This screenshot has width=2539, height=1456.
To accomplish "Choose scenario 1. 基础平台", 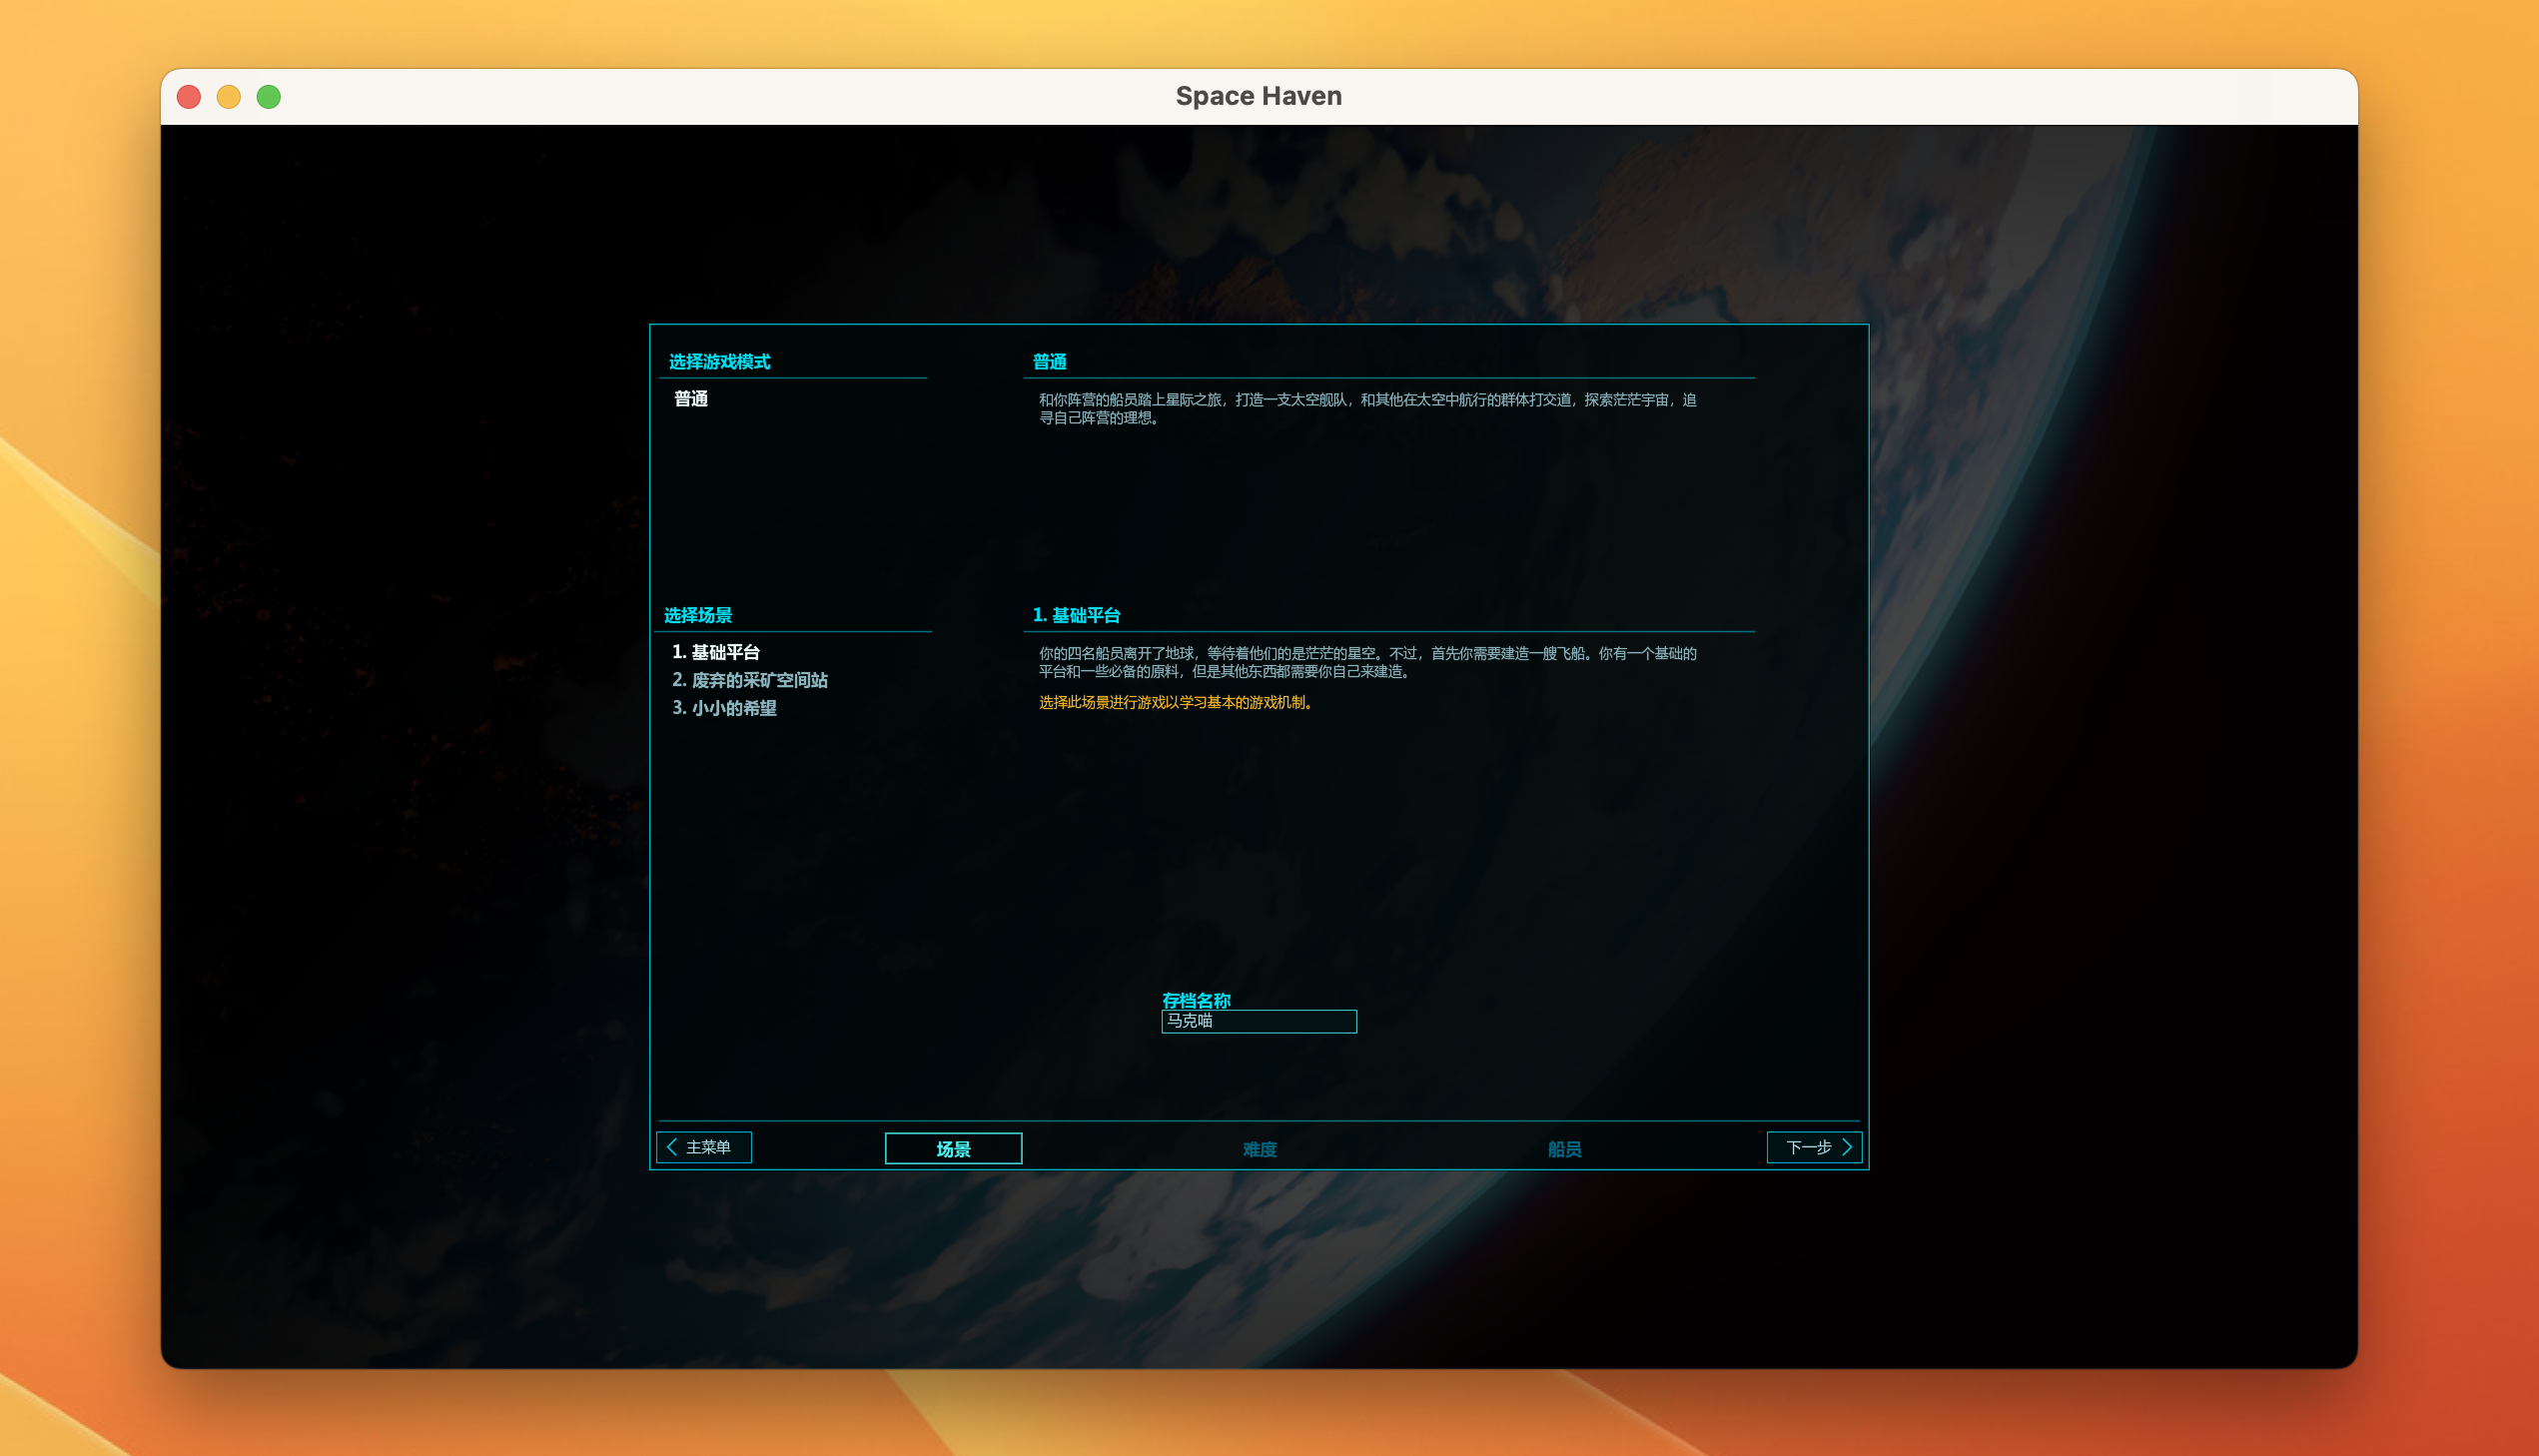I will (x=716, y=652).
